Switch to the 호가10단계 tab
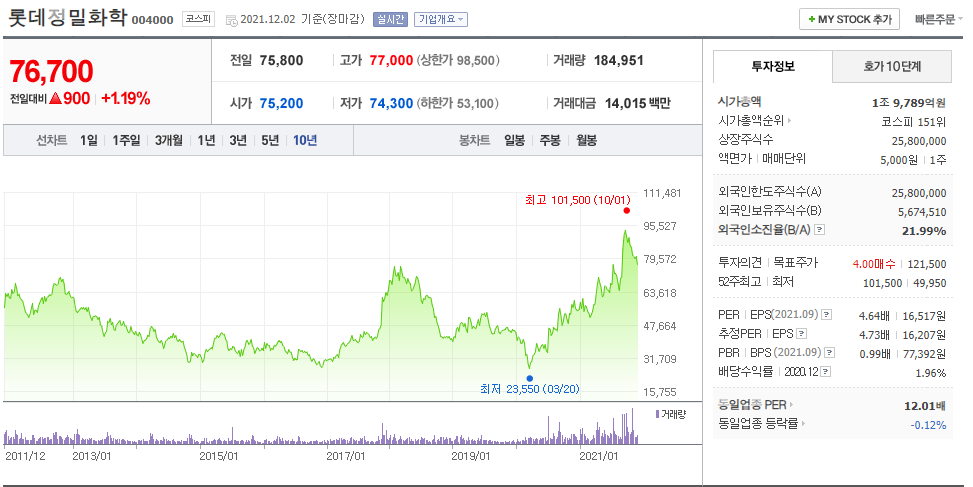The height and width of the screenshot is (487, 973). click(x=892, y=66)
